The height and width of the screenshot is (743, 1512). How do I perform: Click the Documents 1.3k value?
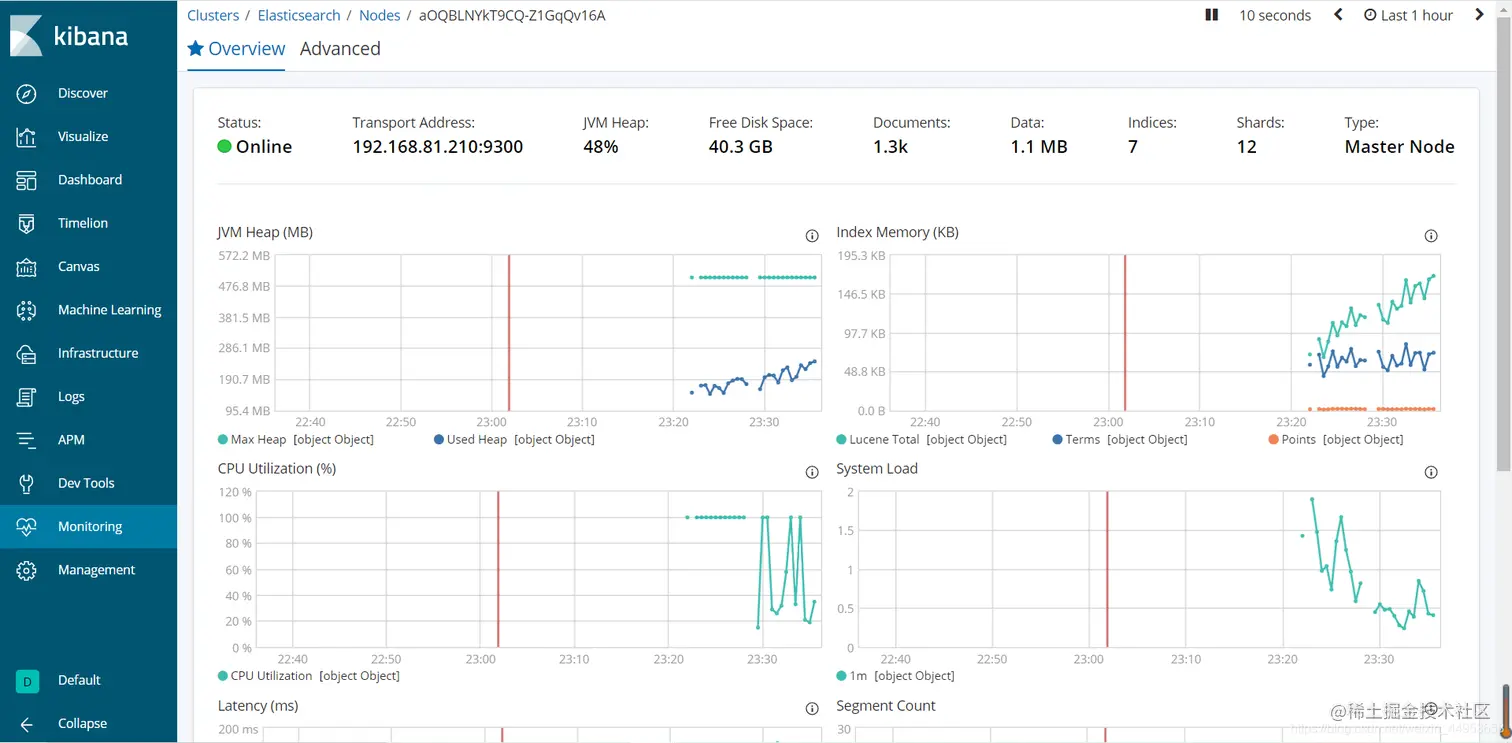click(x=890, y=147)
